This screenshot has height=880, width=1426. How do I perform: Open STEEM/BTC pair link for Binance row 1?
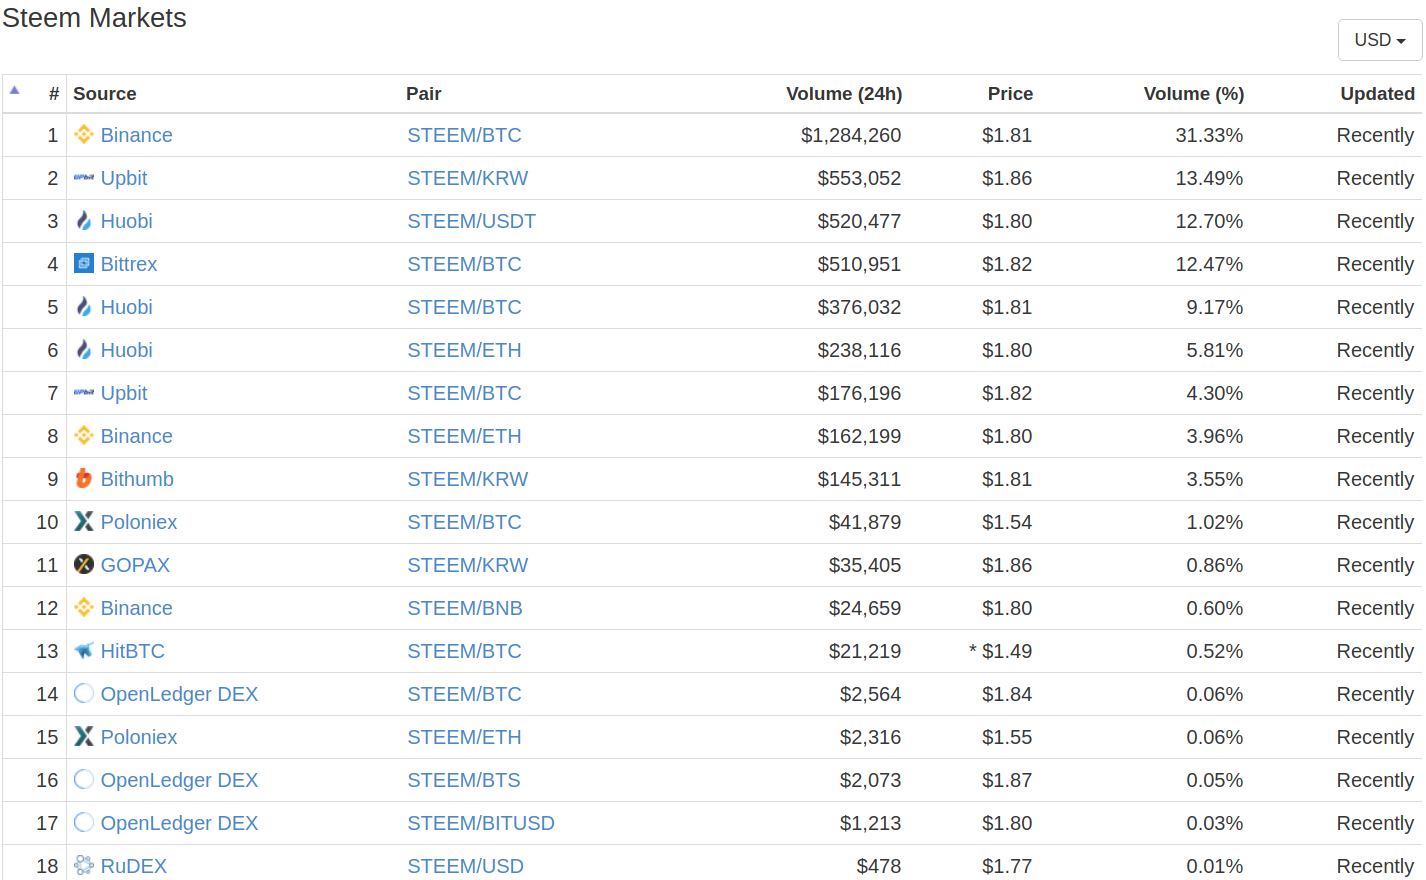[464, 135]
